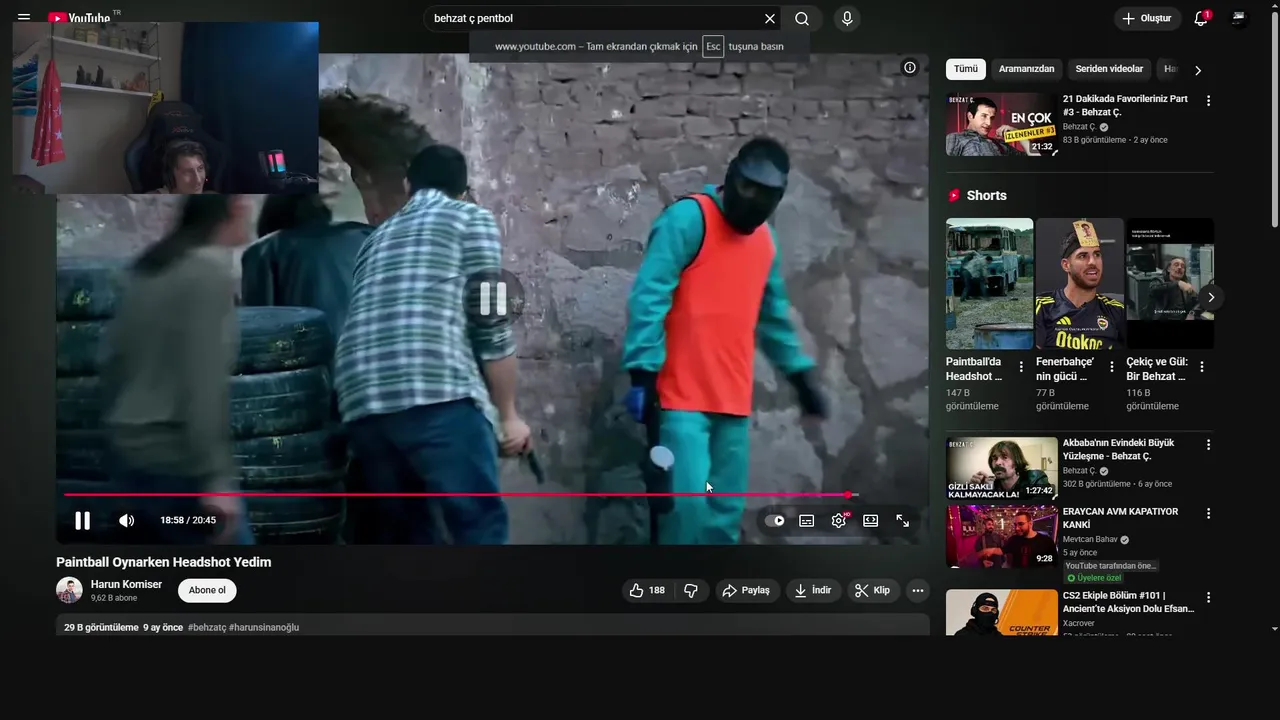Go to the YouTube home logo

[82, 18]
